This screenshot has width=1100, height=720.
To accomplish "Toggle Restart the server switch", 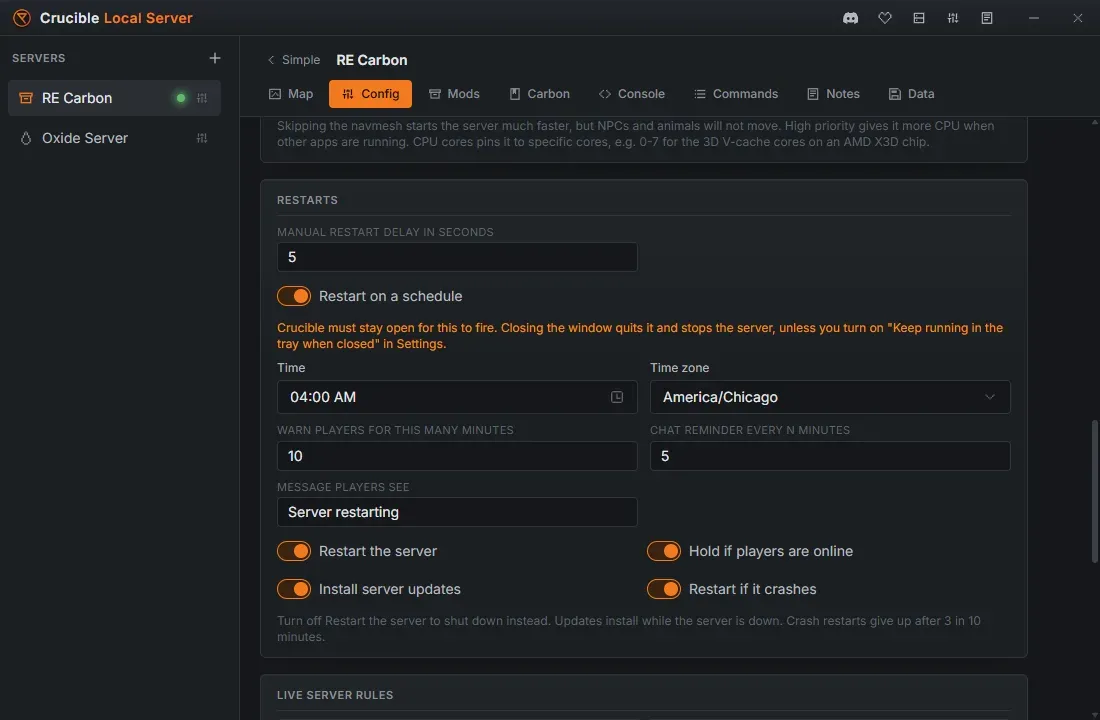I will click(x=294, y=552).
